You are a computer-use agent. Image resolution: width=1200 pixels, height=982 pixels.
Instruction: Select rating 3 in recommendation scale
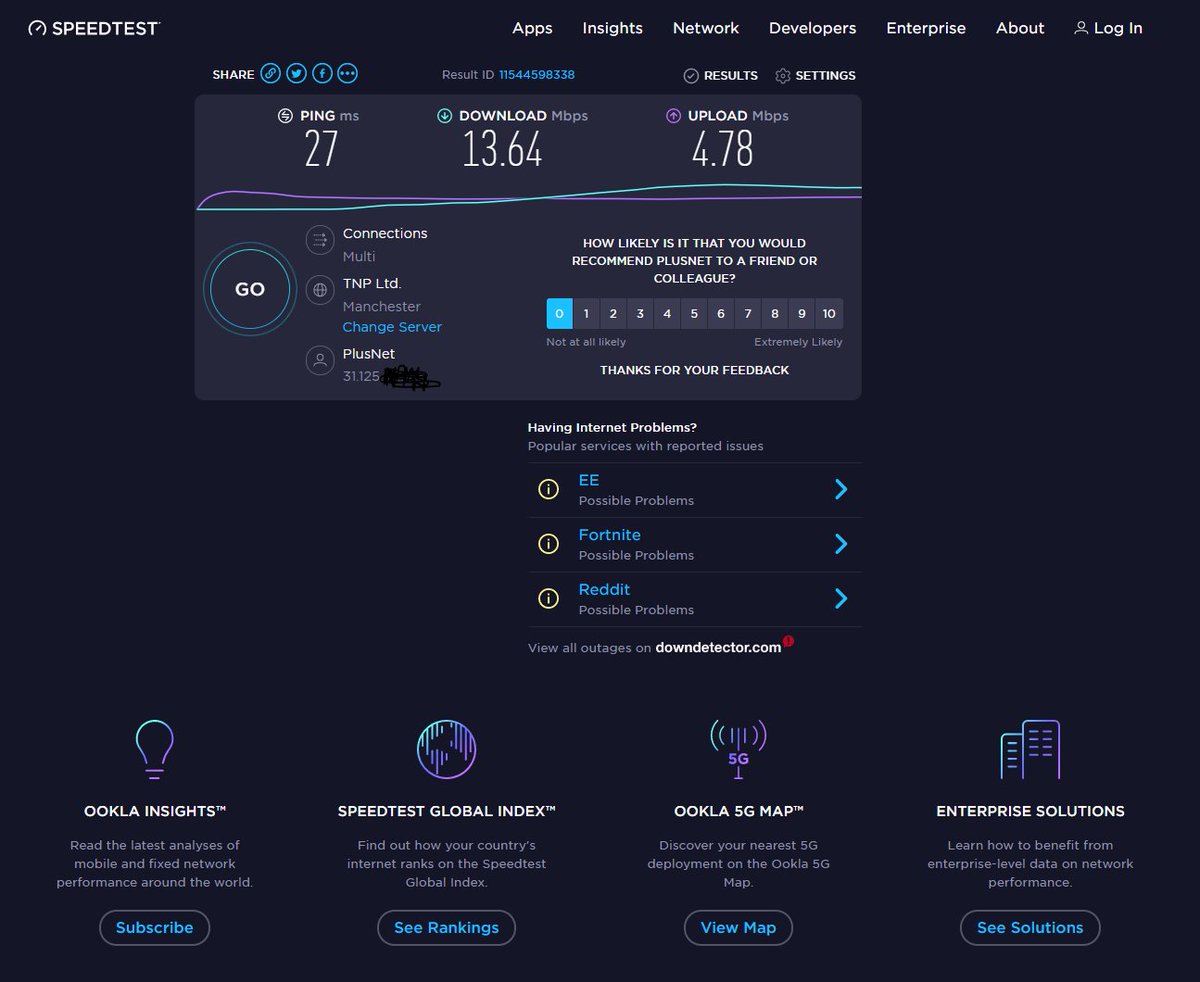(640, 314)
